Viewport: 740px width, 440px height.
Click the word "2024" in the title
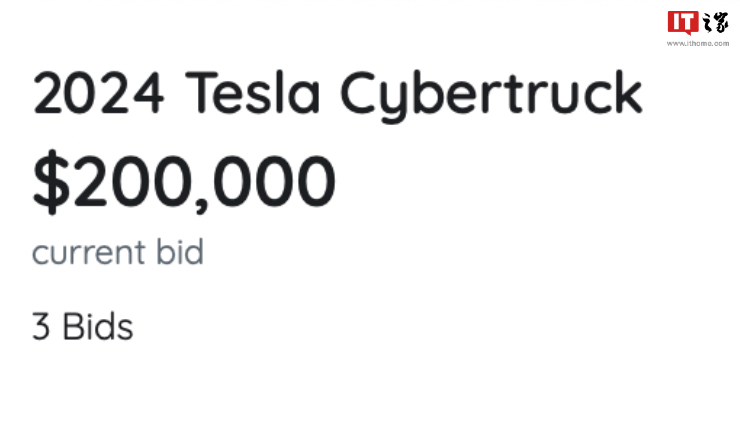[x=98, y=93]
